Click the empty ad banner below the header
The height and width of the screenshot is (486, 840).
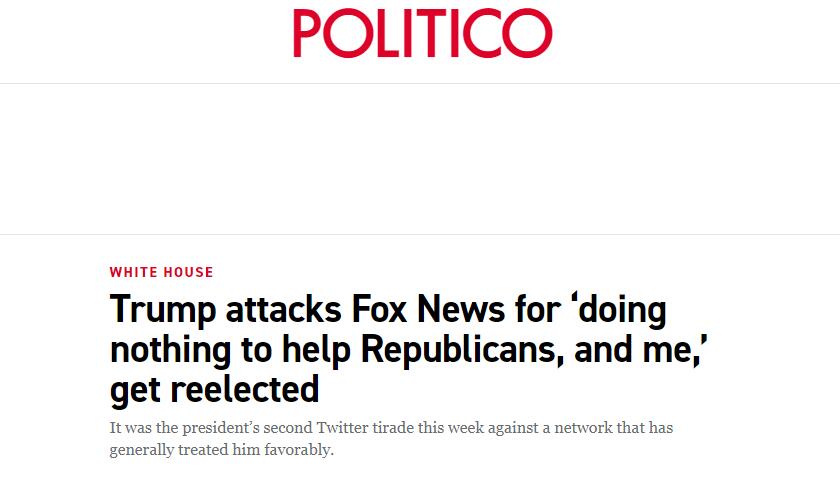click(x=420, y=158)
